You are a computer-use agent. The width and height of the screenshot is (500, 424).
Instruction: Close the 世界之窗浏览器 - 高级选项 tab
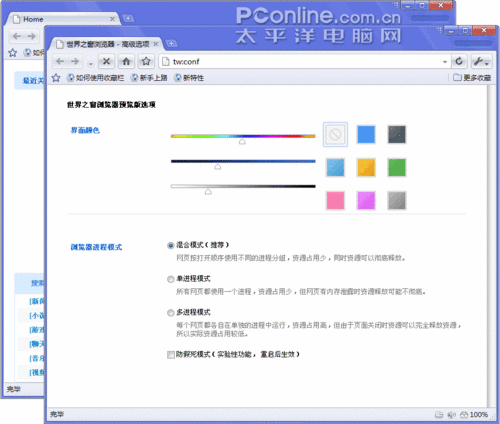(156, 44)
